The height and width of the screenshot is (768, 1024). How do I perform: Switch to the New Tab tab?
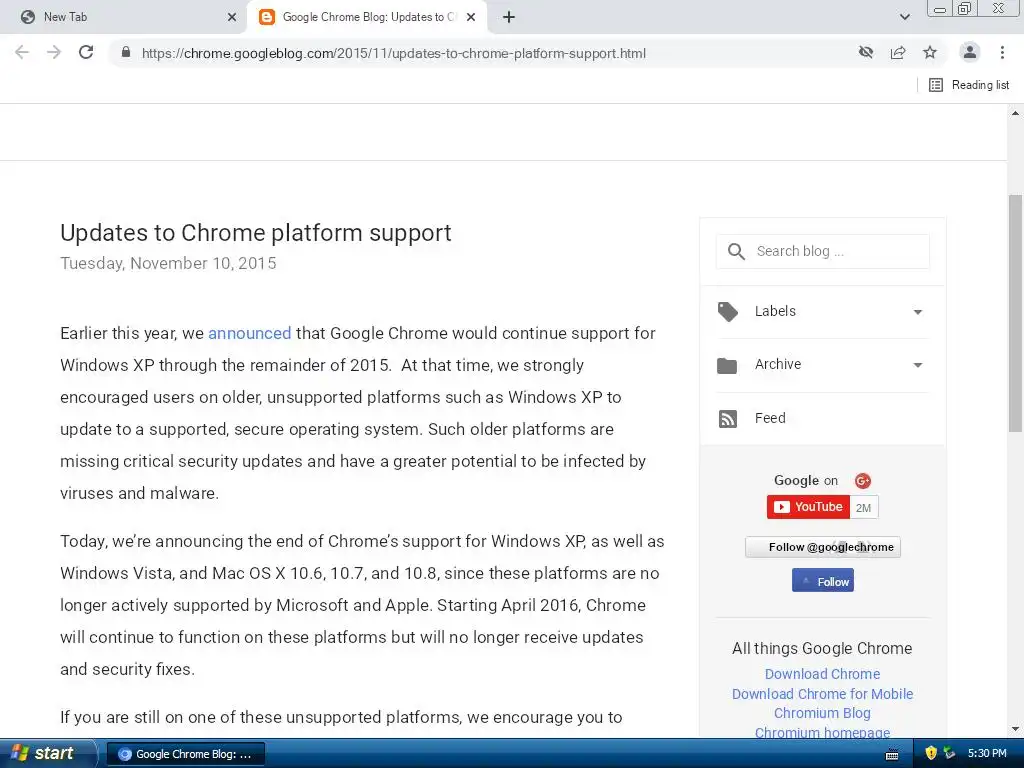coord(124,17)
